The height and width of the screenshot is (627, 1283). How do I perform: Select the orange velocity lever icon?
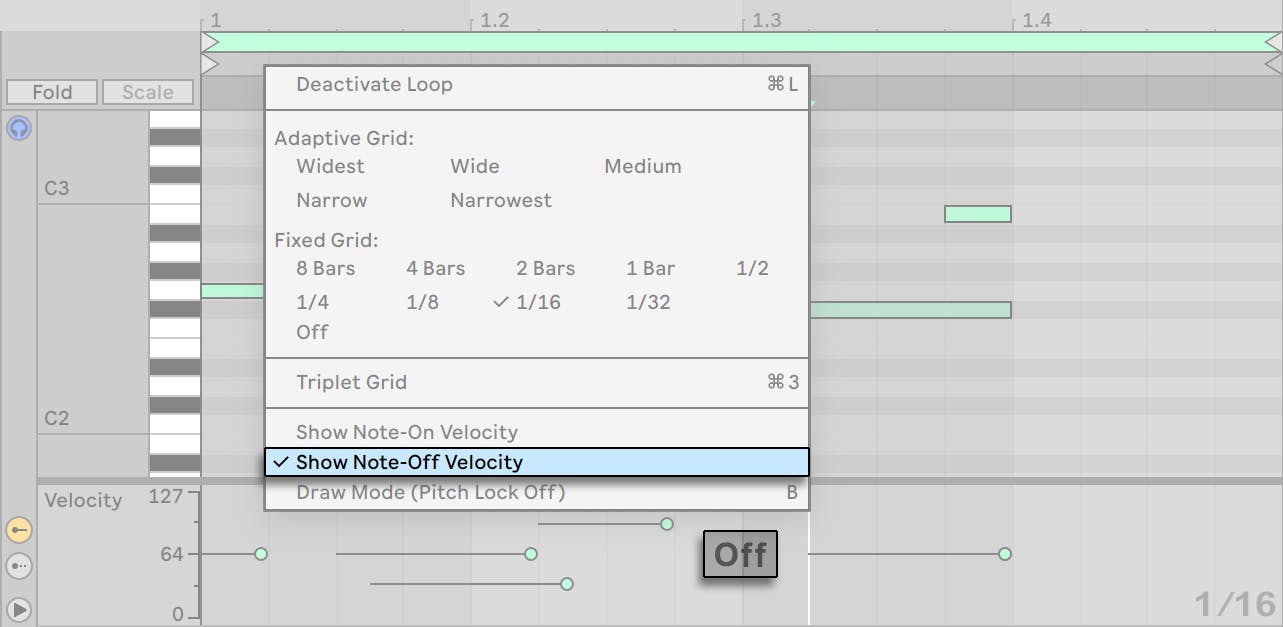[18, 530]
